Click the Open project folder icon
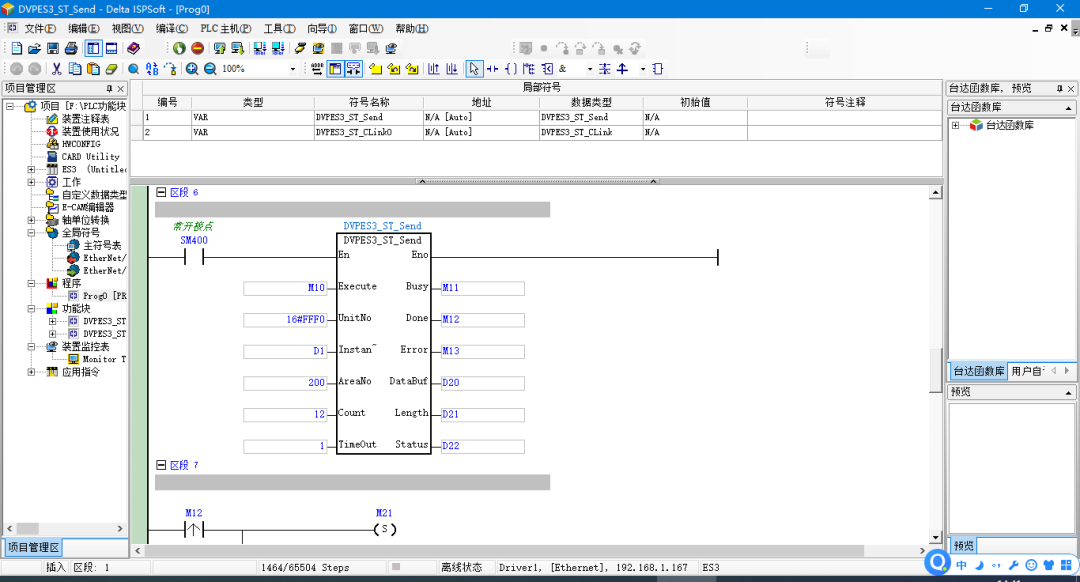 pos(34,48)
